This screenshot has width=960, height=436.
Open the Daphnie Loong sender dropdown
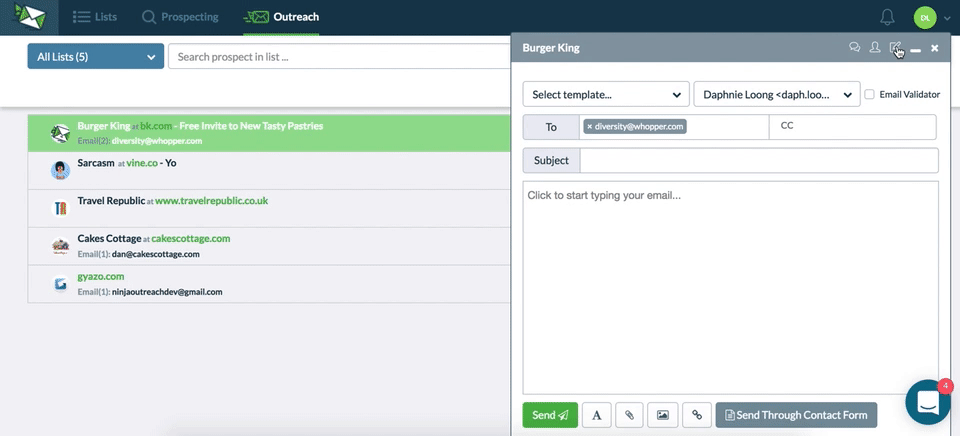776,94
